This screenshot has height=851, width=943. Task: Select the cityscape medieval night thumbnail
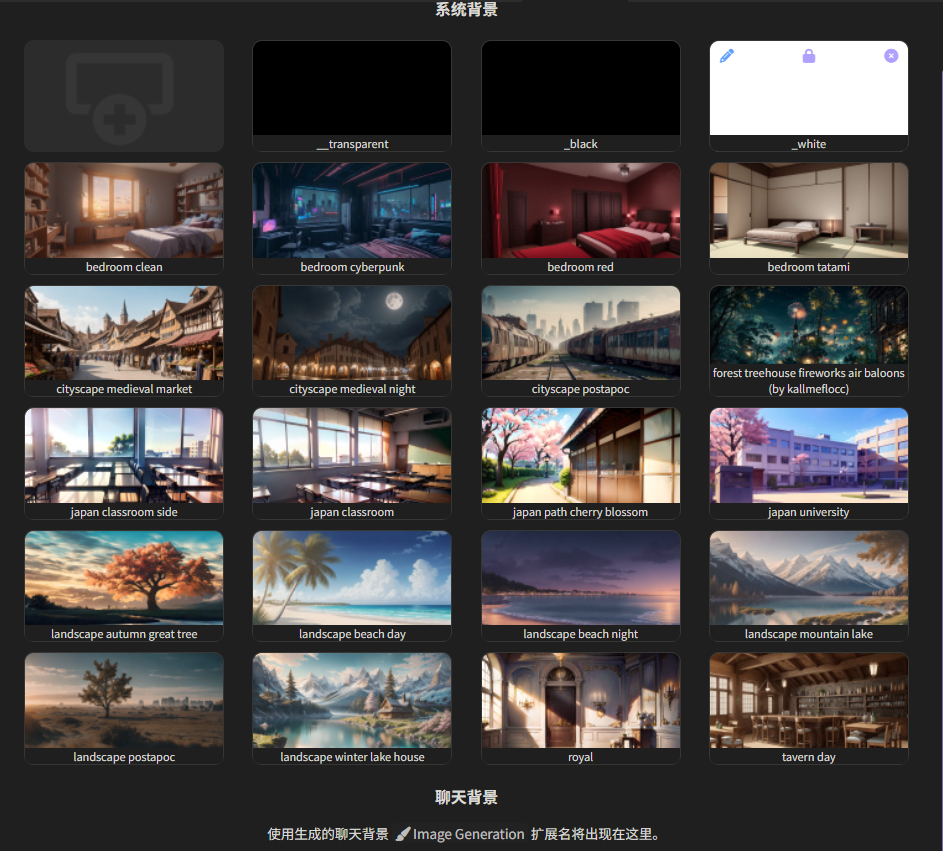pyautogui.click(x=352, y=334)
